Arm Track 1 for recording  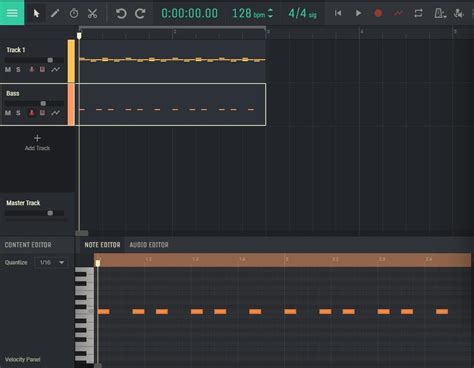(x=31, y=69)
